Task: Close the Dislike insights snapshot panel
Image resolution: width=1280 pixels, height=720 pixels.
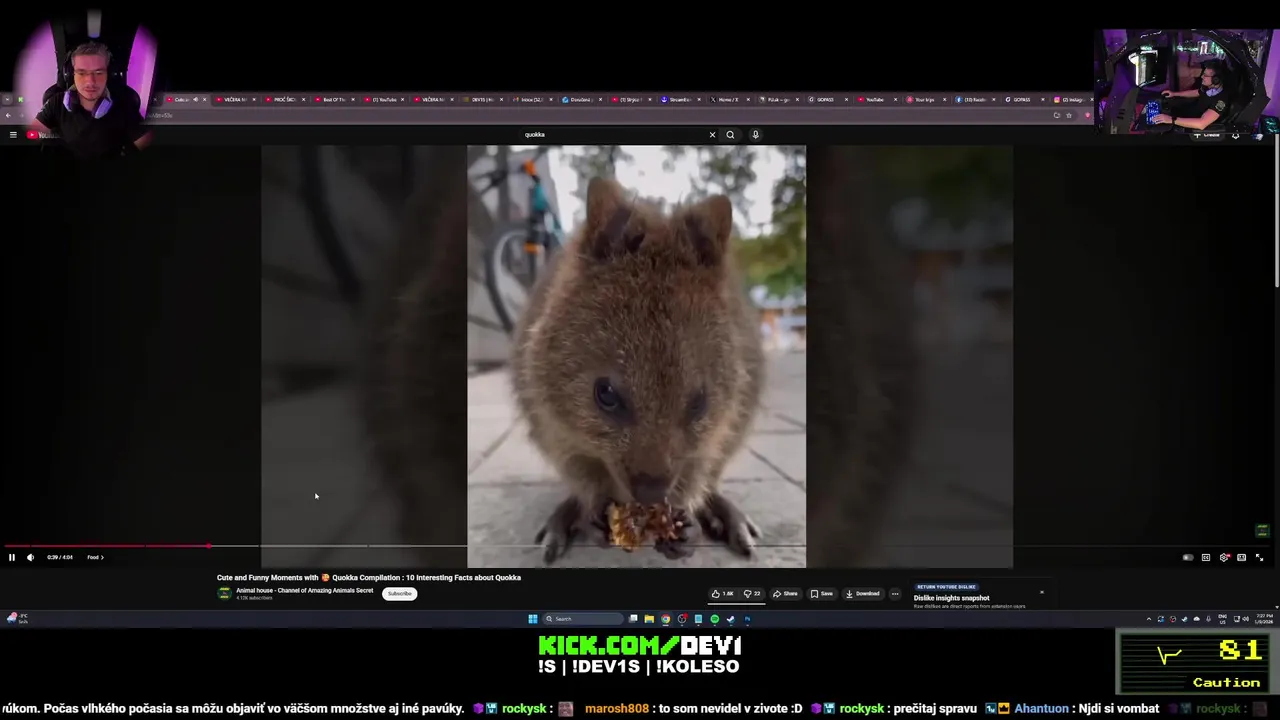Action: click(1041, 592)
